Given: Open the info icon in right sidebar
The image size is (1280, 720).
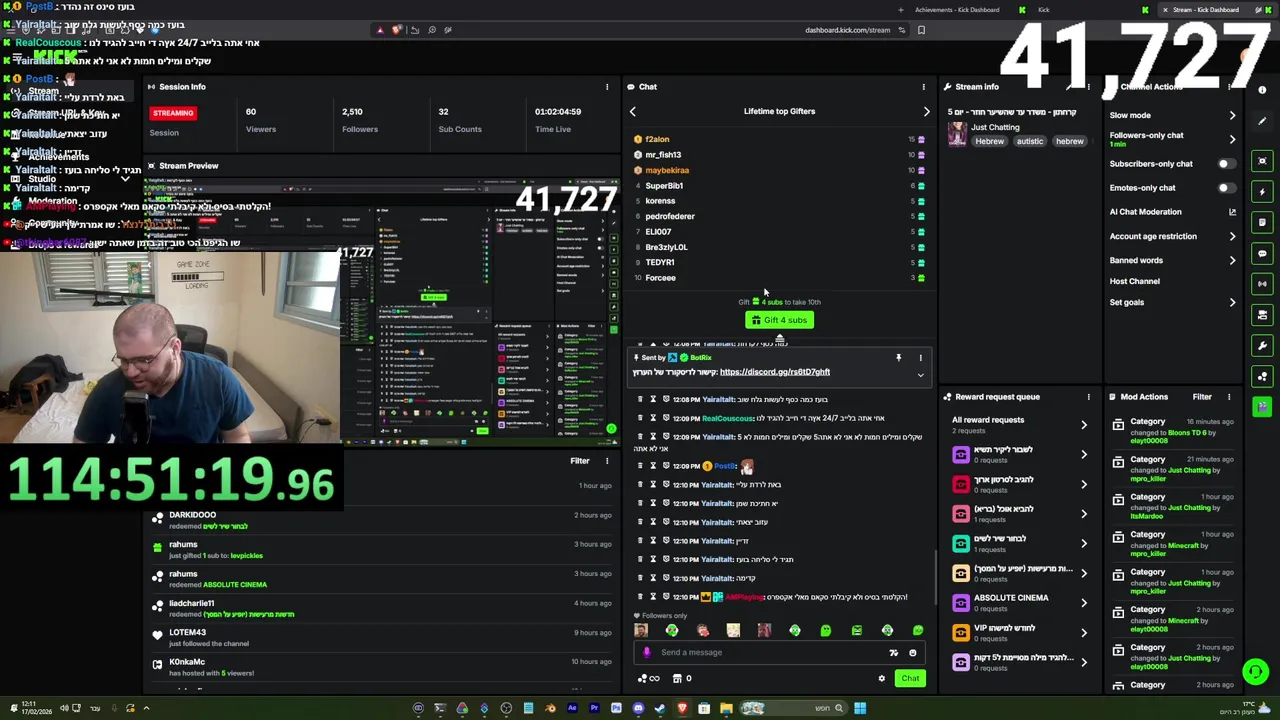Looking at the screenshot, I should (x=1262, y=91).
